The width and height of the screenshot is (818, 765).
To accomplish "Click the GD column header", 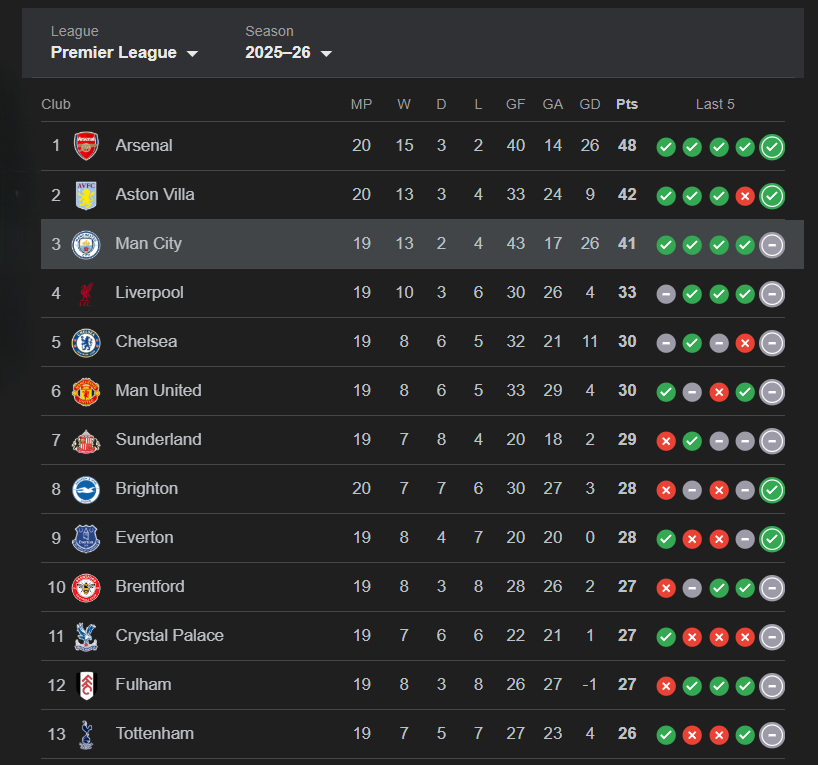I will tap(590, 104).
